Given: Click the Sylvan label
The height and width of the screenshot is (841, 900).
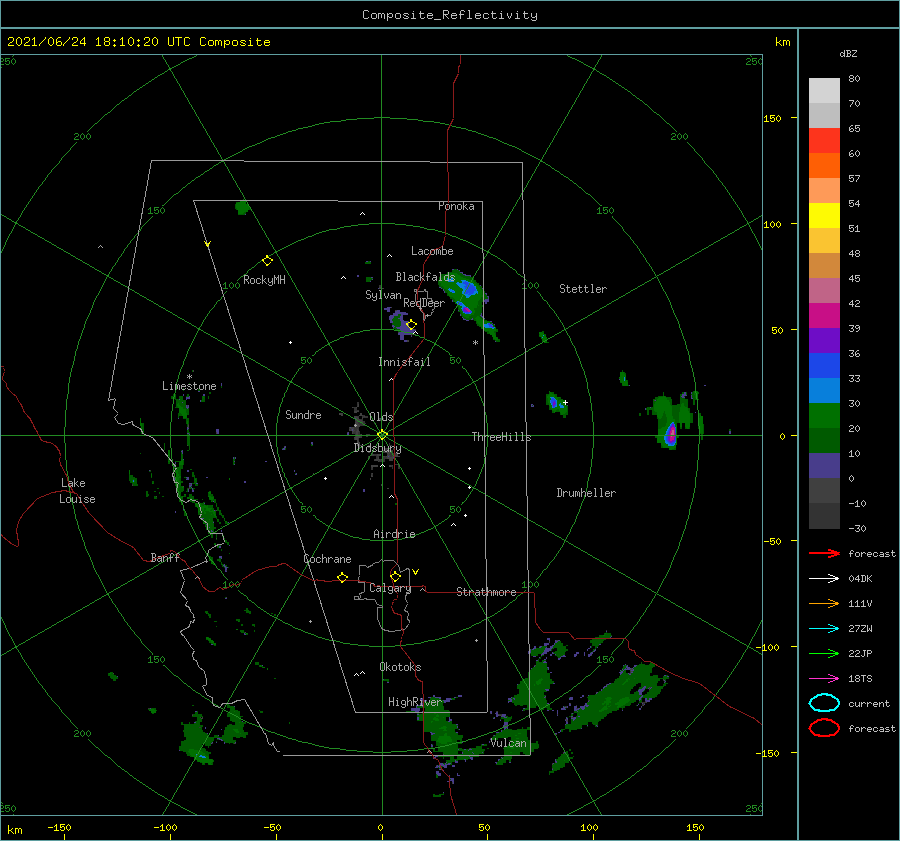Looking at the screenshot, I should 383,295.
